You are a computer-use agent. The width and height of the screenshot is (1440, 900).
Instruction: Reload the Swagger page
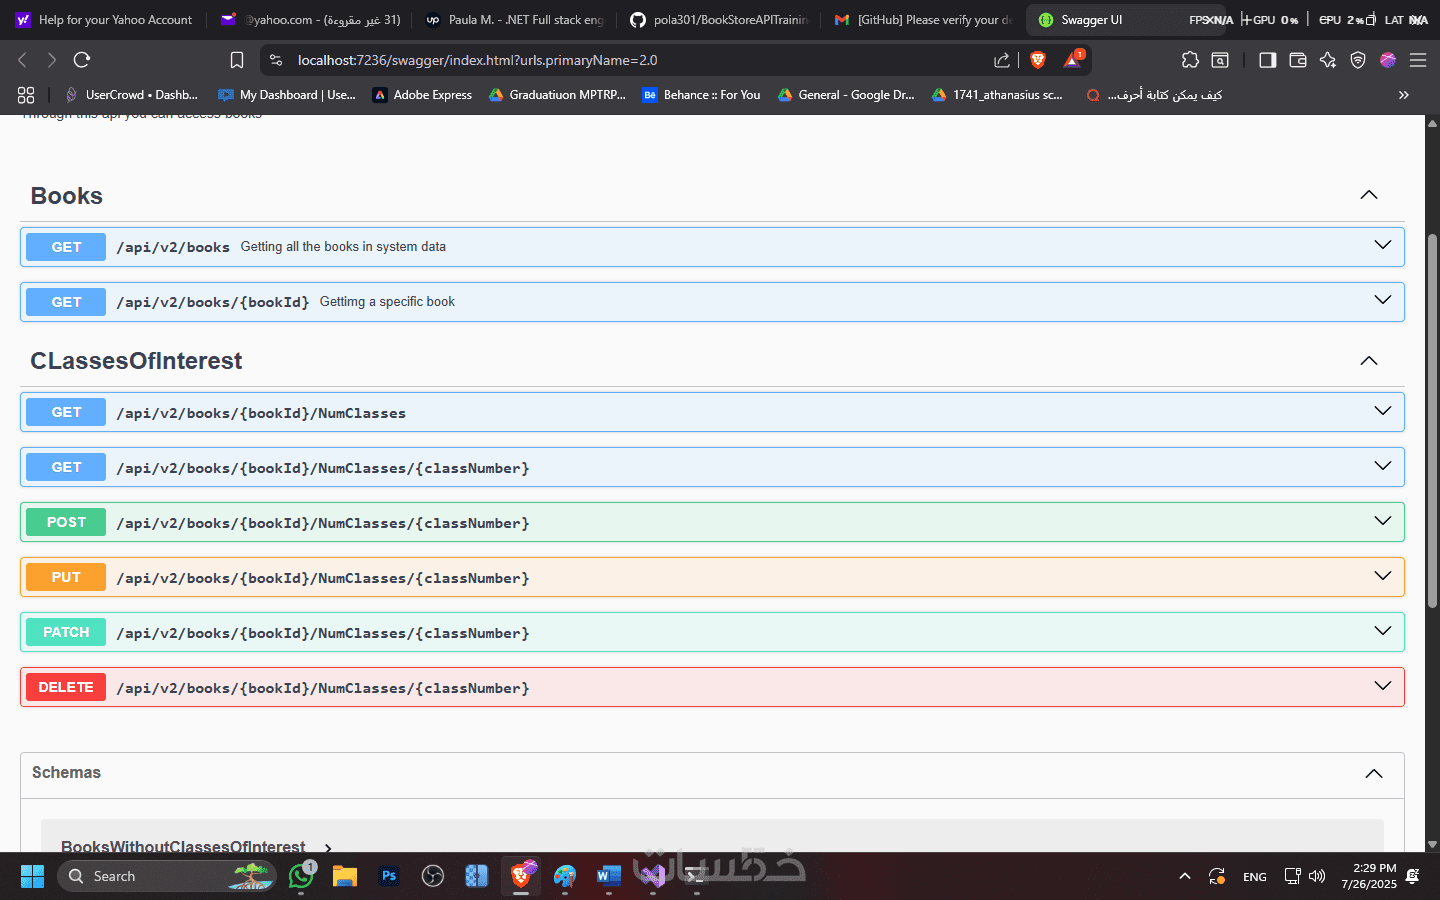click(x=82, y=60)
